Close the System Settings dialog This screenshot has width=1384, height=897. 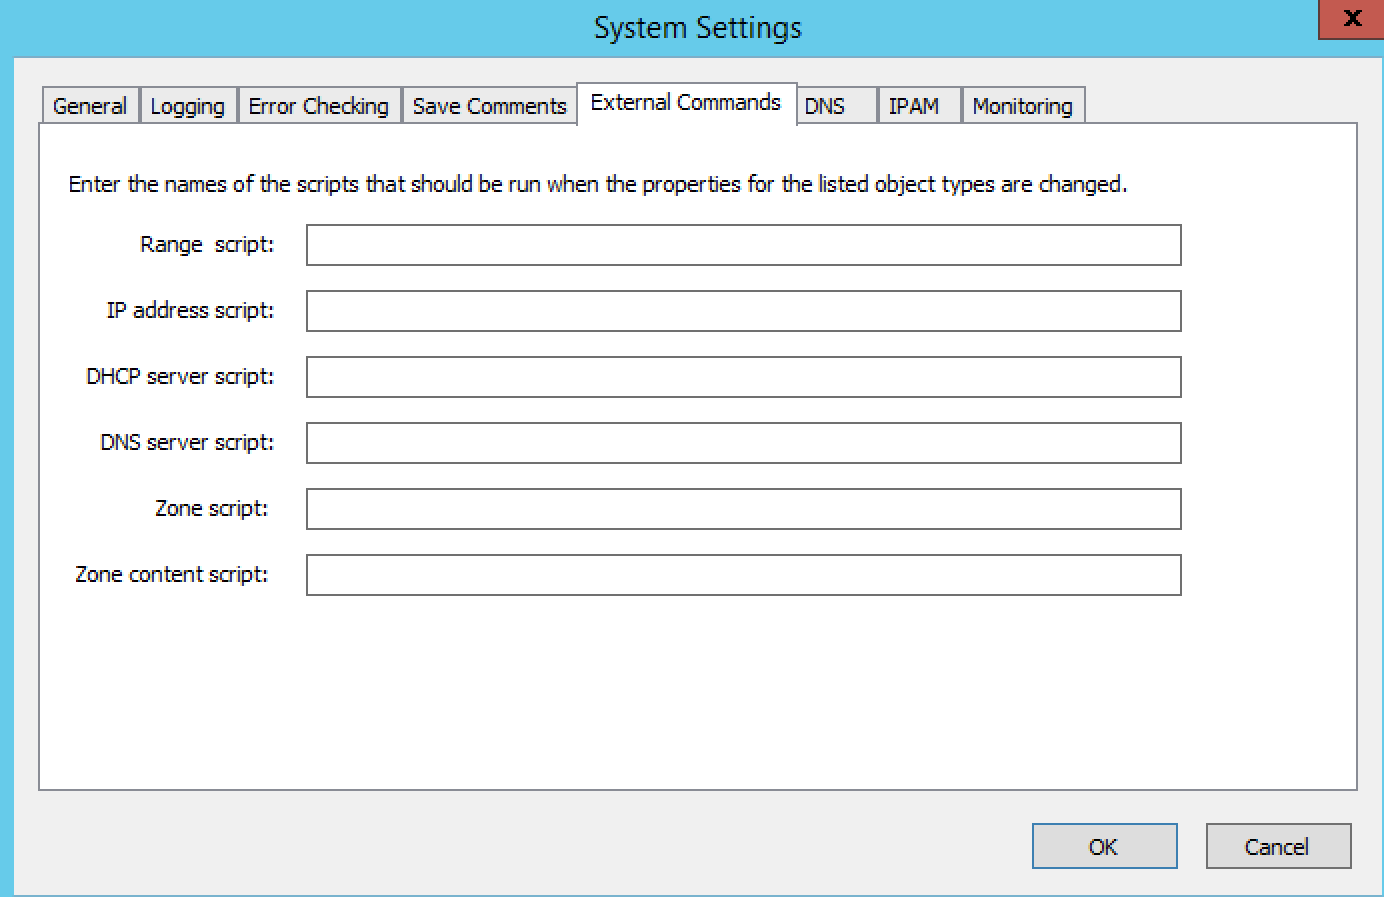[x=1351, y=19]
